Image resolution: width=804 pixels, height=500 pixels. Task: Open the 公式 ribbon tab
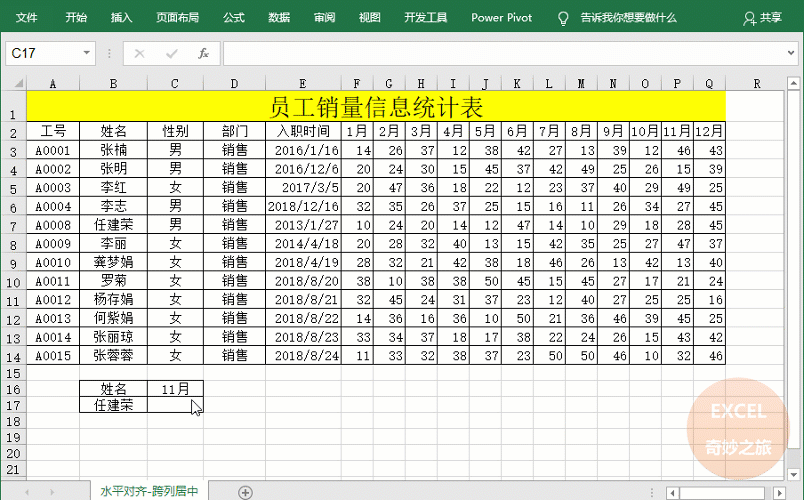tap(234, 17)
